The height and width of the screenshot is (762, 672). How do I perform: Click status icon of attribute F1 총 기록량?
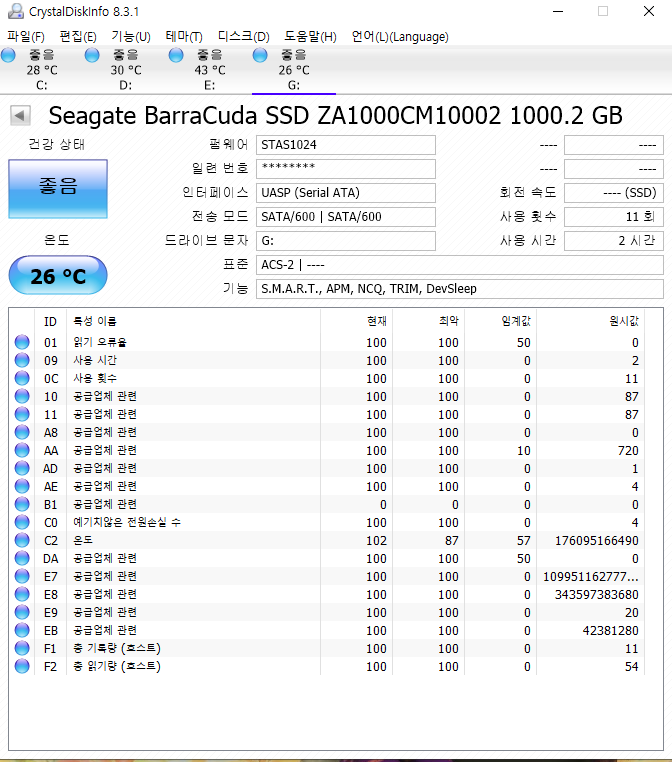[x=22, y=648]
